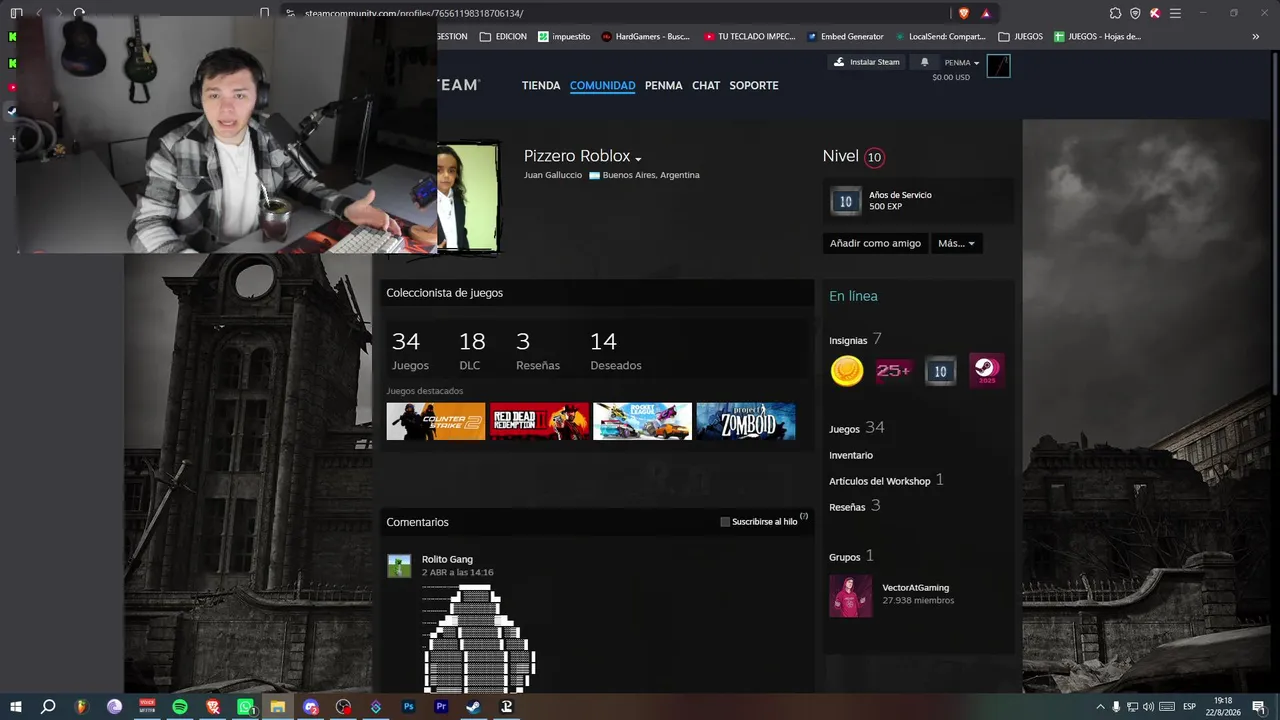Open the Insignias badges link
The image size is (1280, 720).
point(848,341)
